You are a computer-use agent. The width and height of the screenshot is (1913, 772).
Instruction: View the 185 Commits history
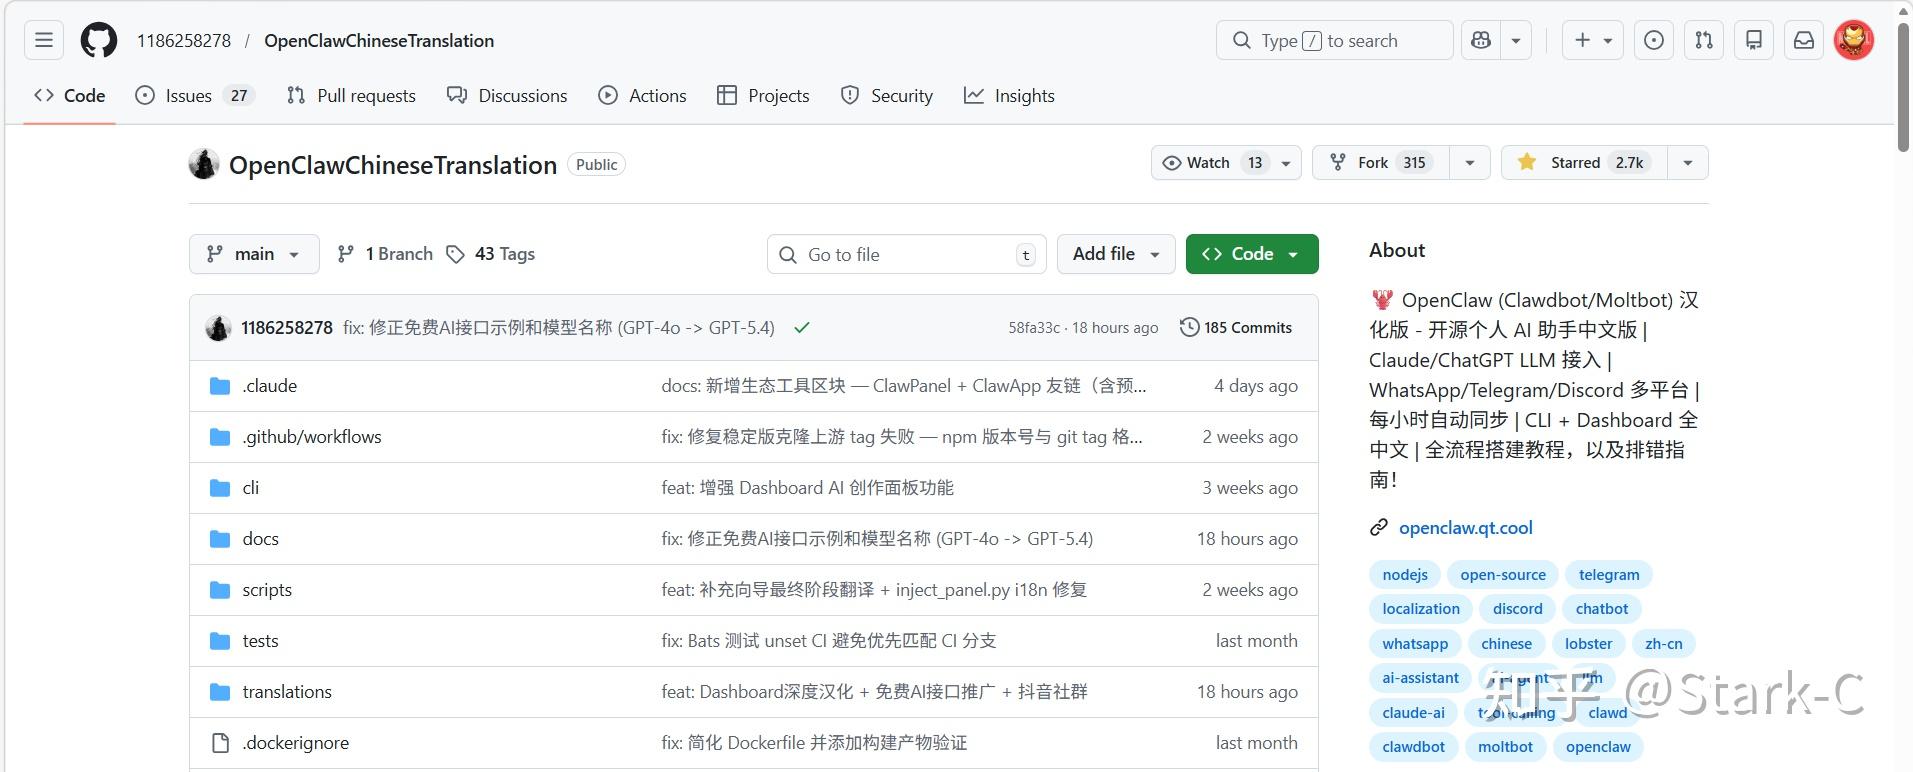(1236, 328)
